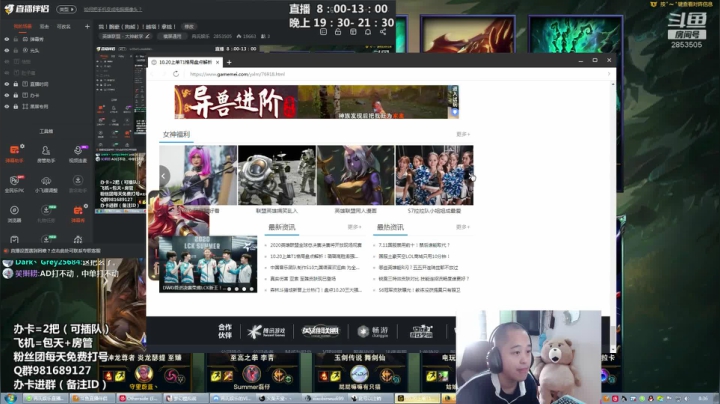Open the orange 弹幕秀 tool icon
Screen dimensions: 720x404
point(78,213)
